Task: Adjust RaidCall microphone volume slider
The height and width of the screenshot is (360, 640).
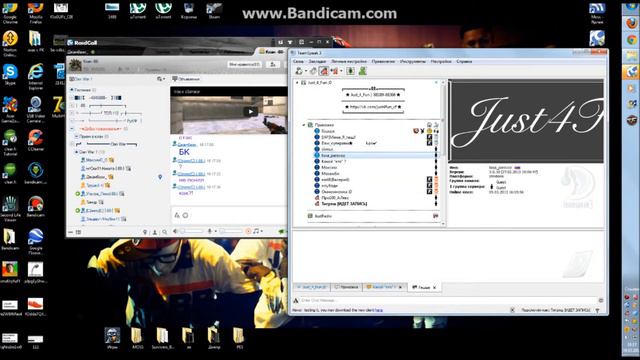Action: [231, 231]
